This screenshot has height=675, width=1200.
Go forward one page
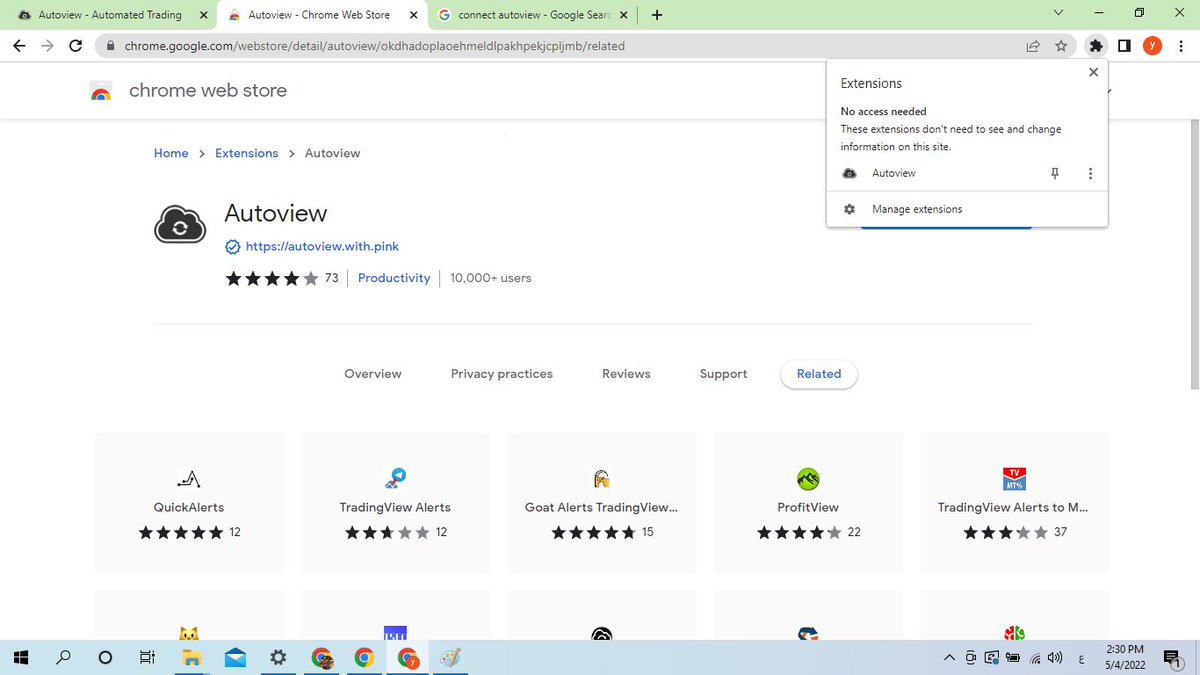(x=47, y=45)
